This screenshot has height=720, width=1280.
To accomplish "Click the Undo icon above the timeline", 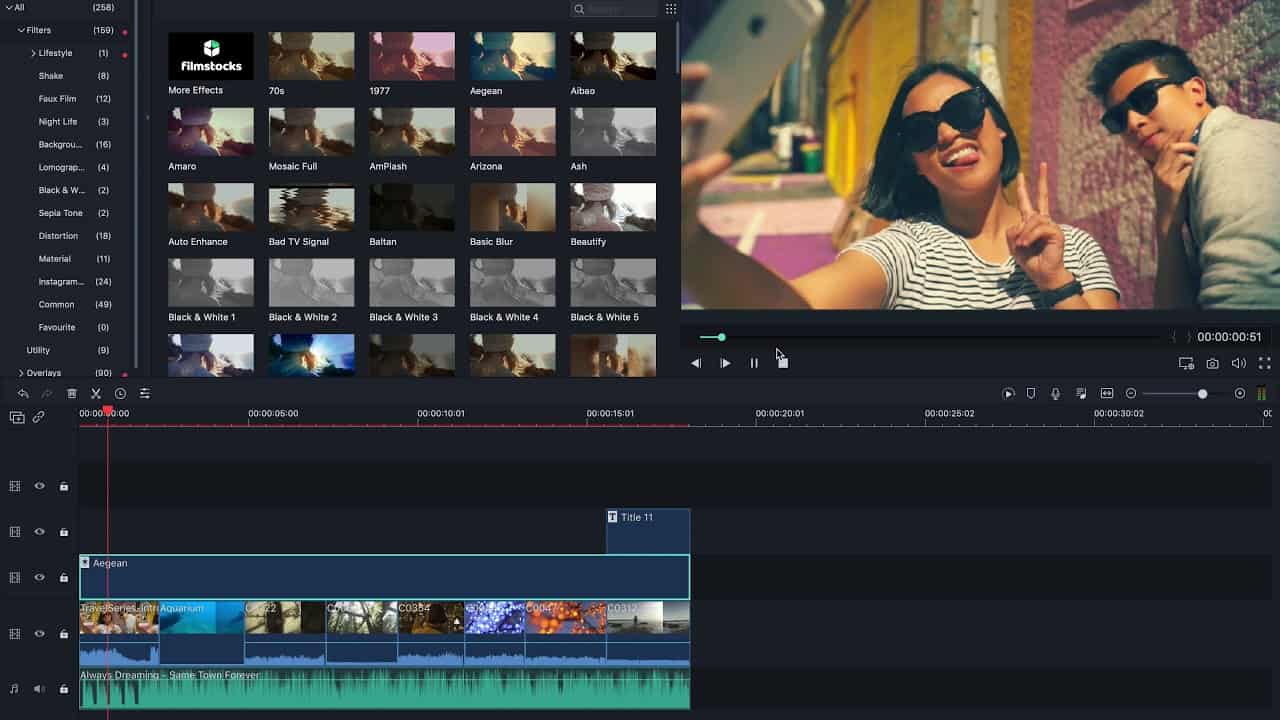I will 24,393.
